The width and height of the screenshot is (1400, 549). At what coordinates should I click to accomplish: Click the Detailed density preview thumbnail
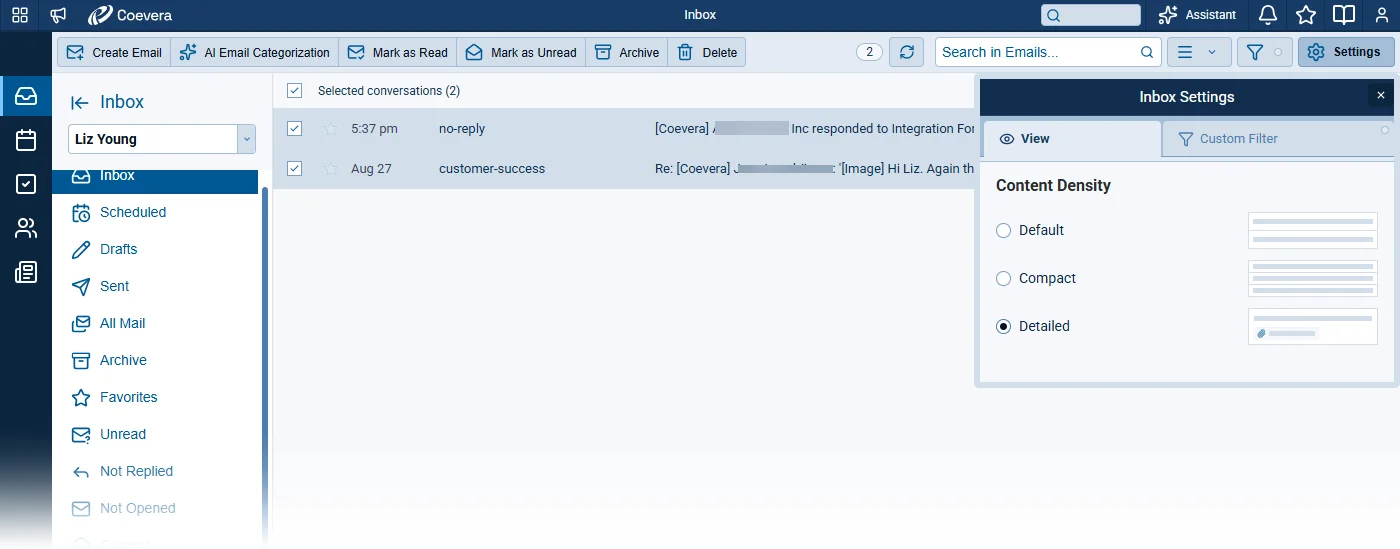point(1313,326)
